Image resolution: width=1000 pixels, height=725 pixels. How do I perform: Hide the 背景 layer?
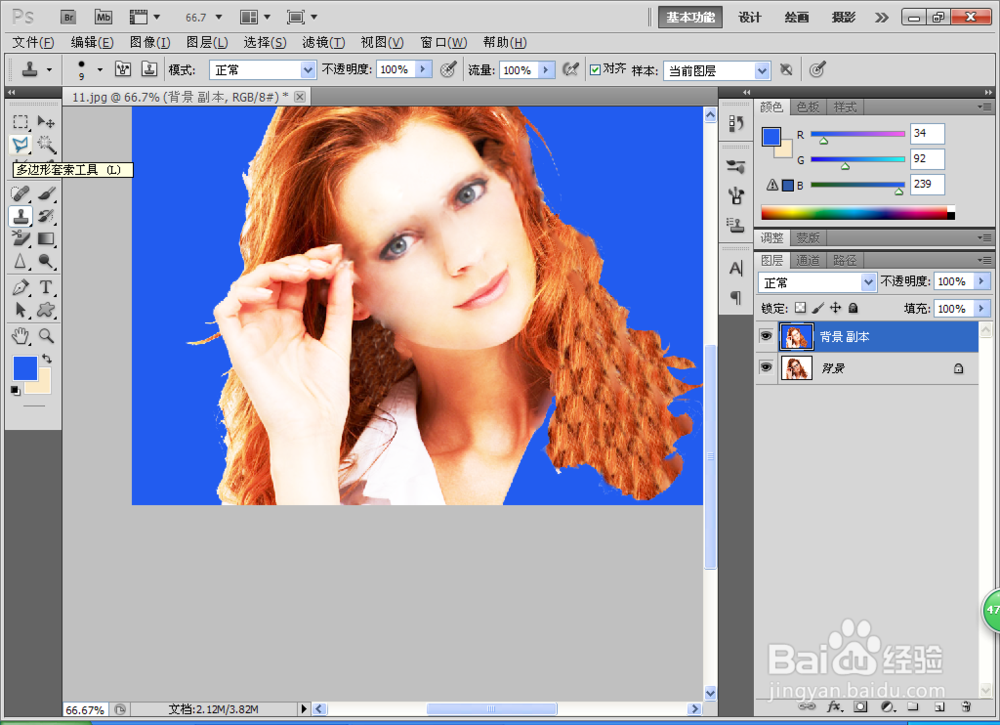(x=766, y=367)
